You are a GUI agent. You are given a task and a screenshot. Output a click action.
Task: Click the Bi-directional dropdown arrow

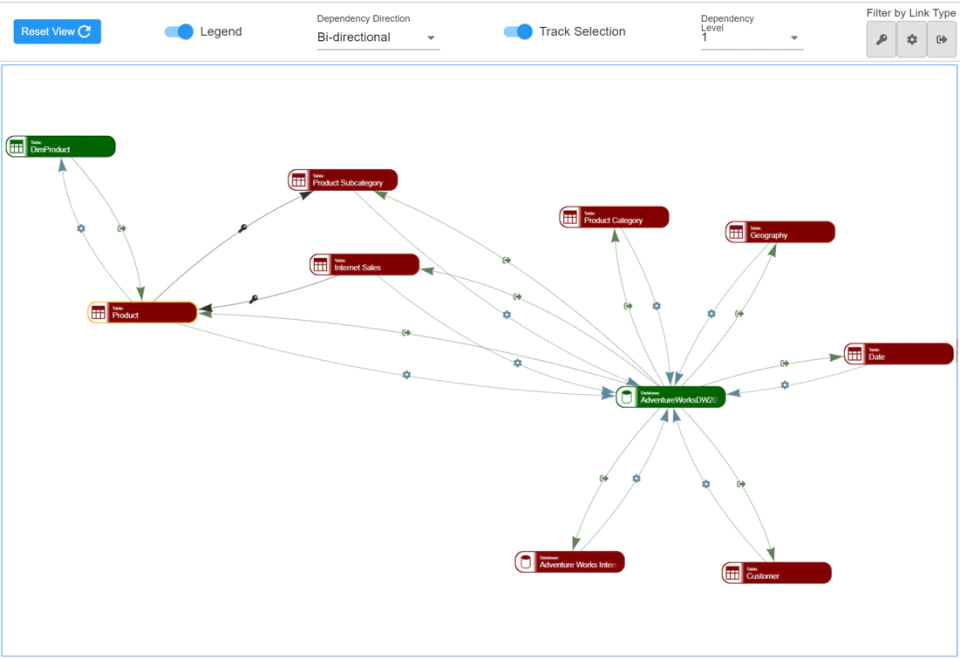coord(431,38)
